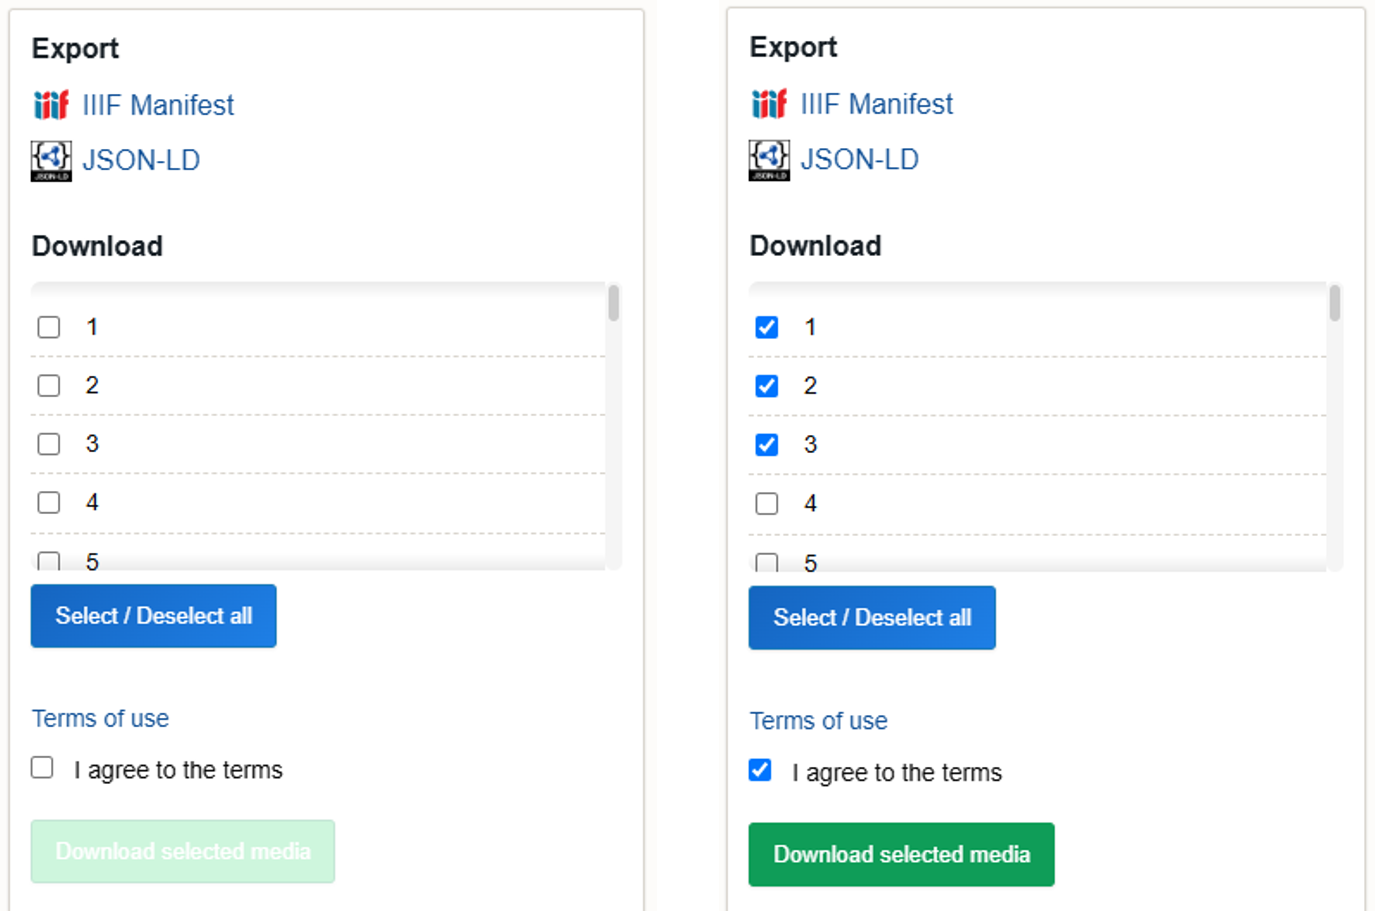Check item 3 in the left download list
Image resolution: width=1375 pixels, height=911 pixels.
[48, 444]
